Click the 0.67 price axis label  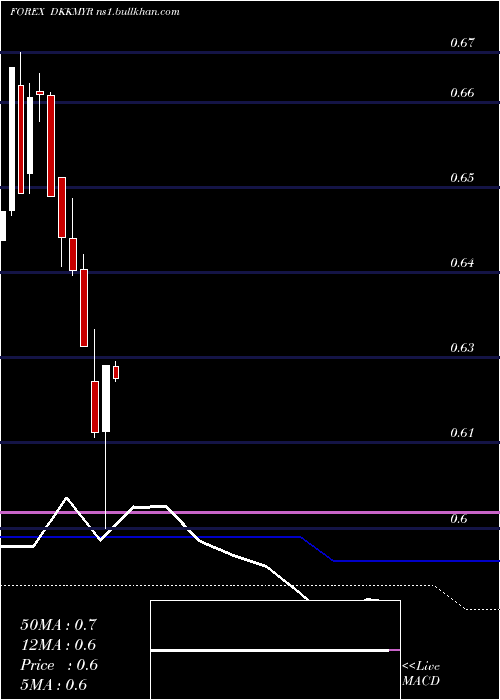tap(462, 43)
